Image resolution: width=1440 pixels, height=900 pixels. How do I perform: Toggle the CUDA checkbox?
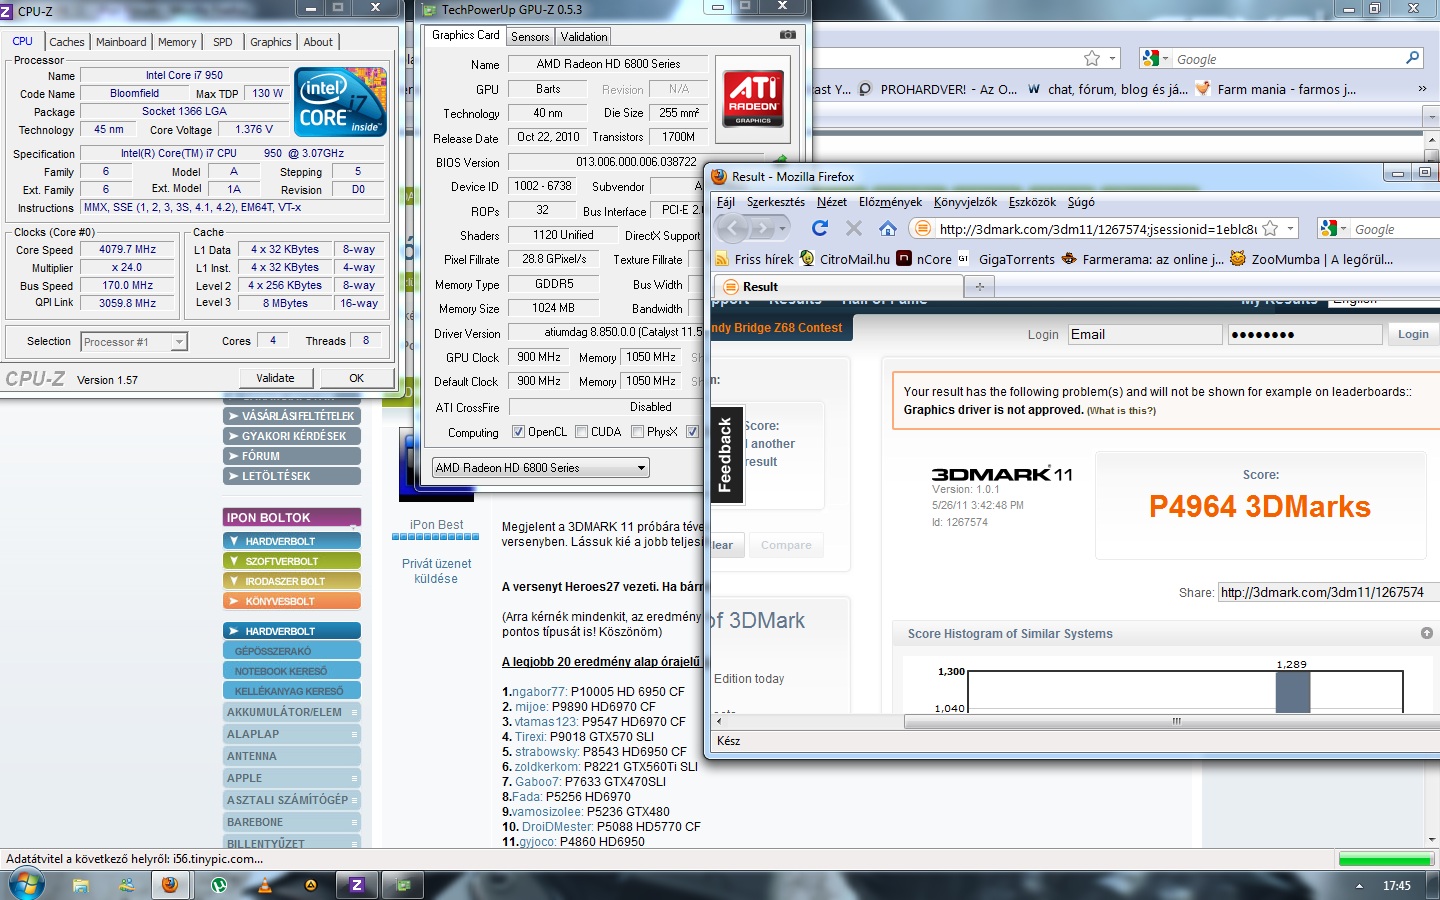click(581, 432)
